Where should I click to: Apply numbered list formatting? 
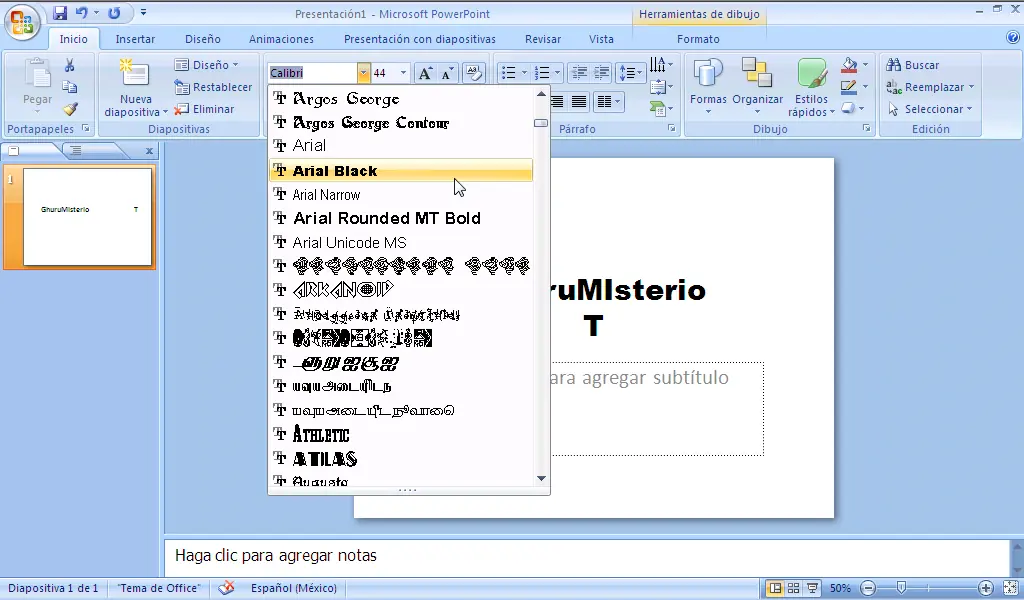point(542,73)
